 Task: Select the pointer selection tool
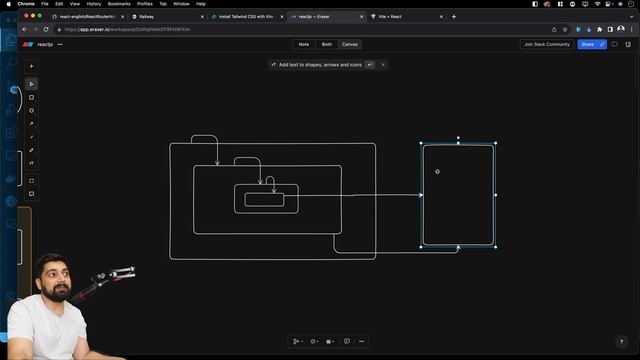click(31, 84)
